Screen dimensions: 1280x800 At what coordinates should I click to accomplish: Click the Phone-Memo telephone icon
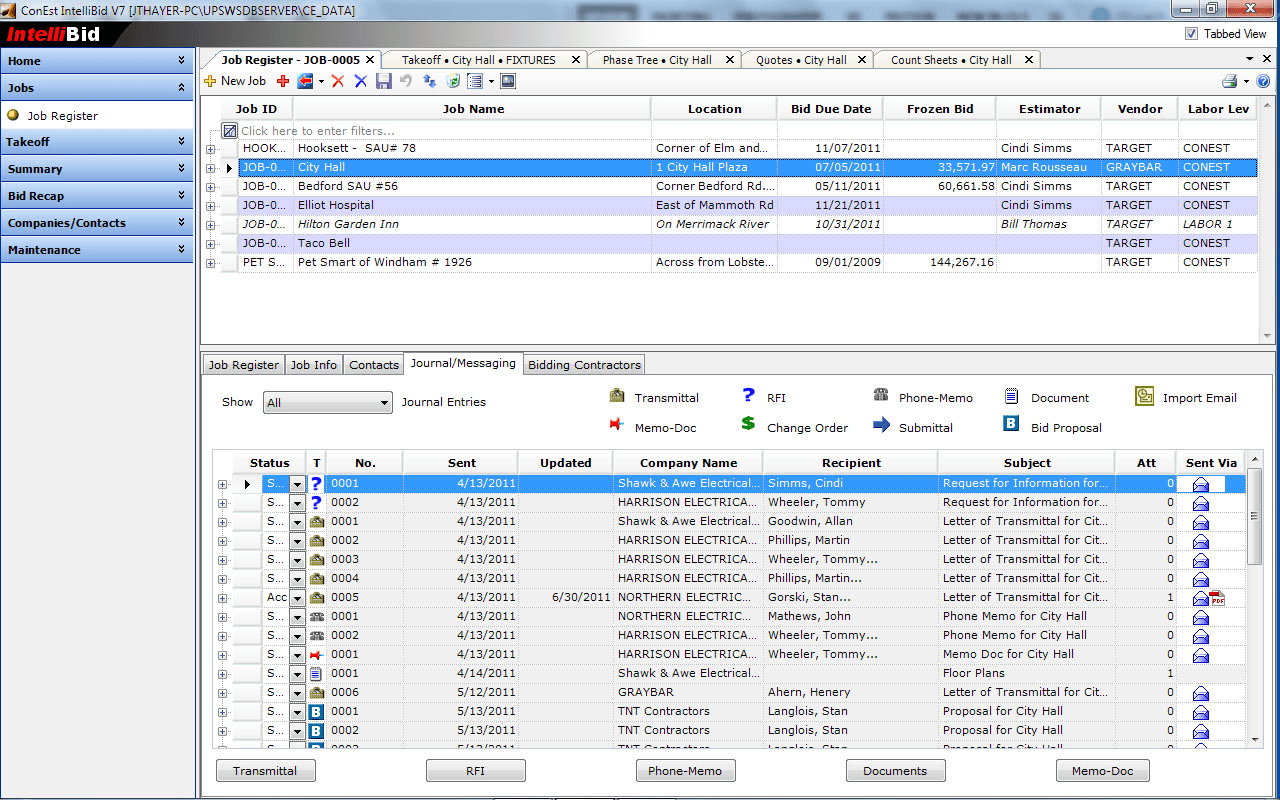(x=881, y=396)
